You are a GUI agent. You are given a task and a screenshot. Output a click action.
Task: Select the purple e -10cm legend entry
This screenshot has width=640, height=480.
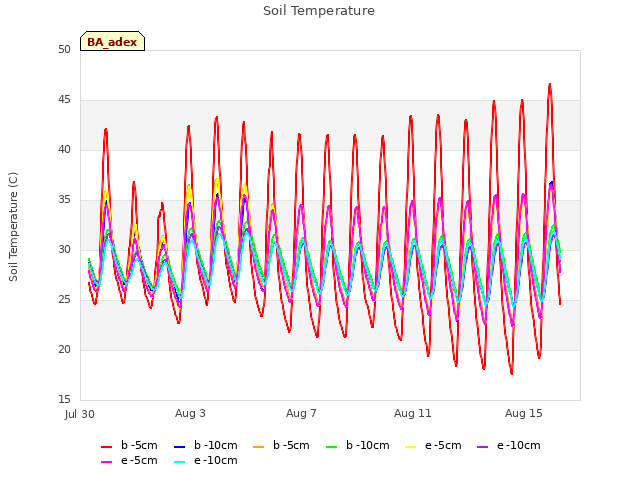coord(509,446)
